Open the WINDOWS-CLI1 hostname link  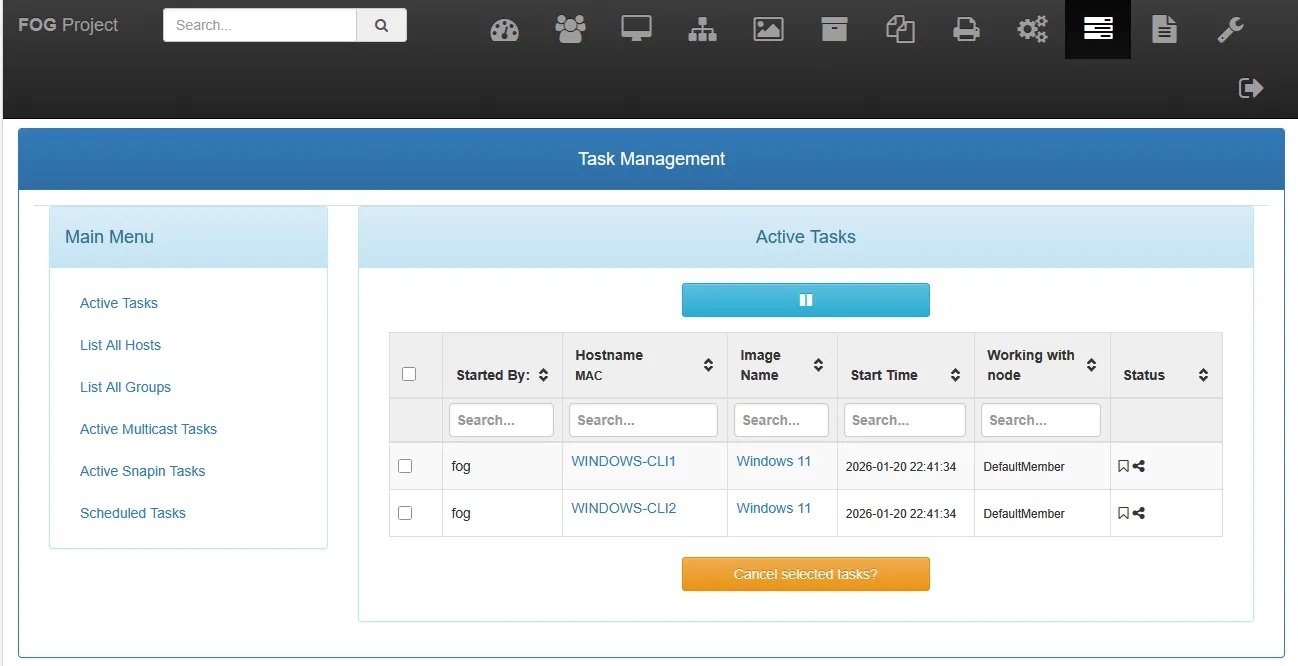[623, 461]
